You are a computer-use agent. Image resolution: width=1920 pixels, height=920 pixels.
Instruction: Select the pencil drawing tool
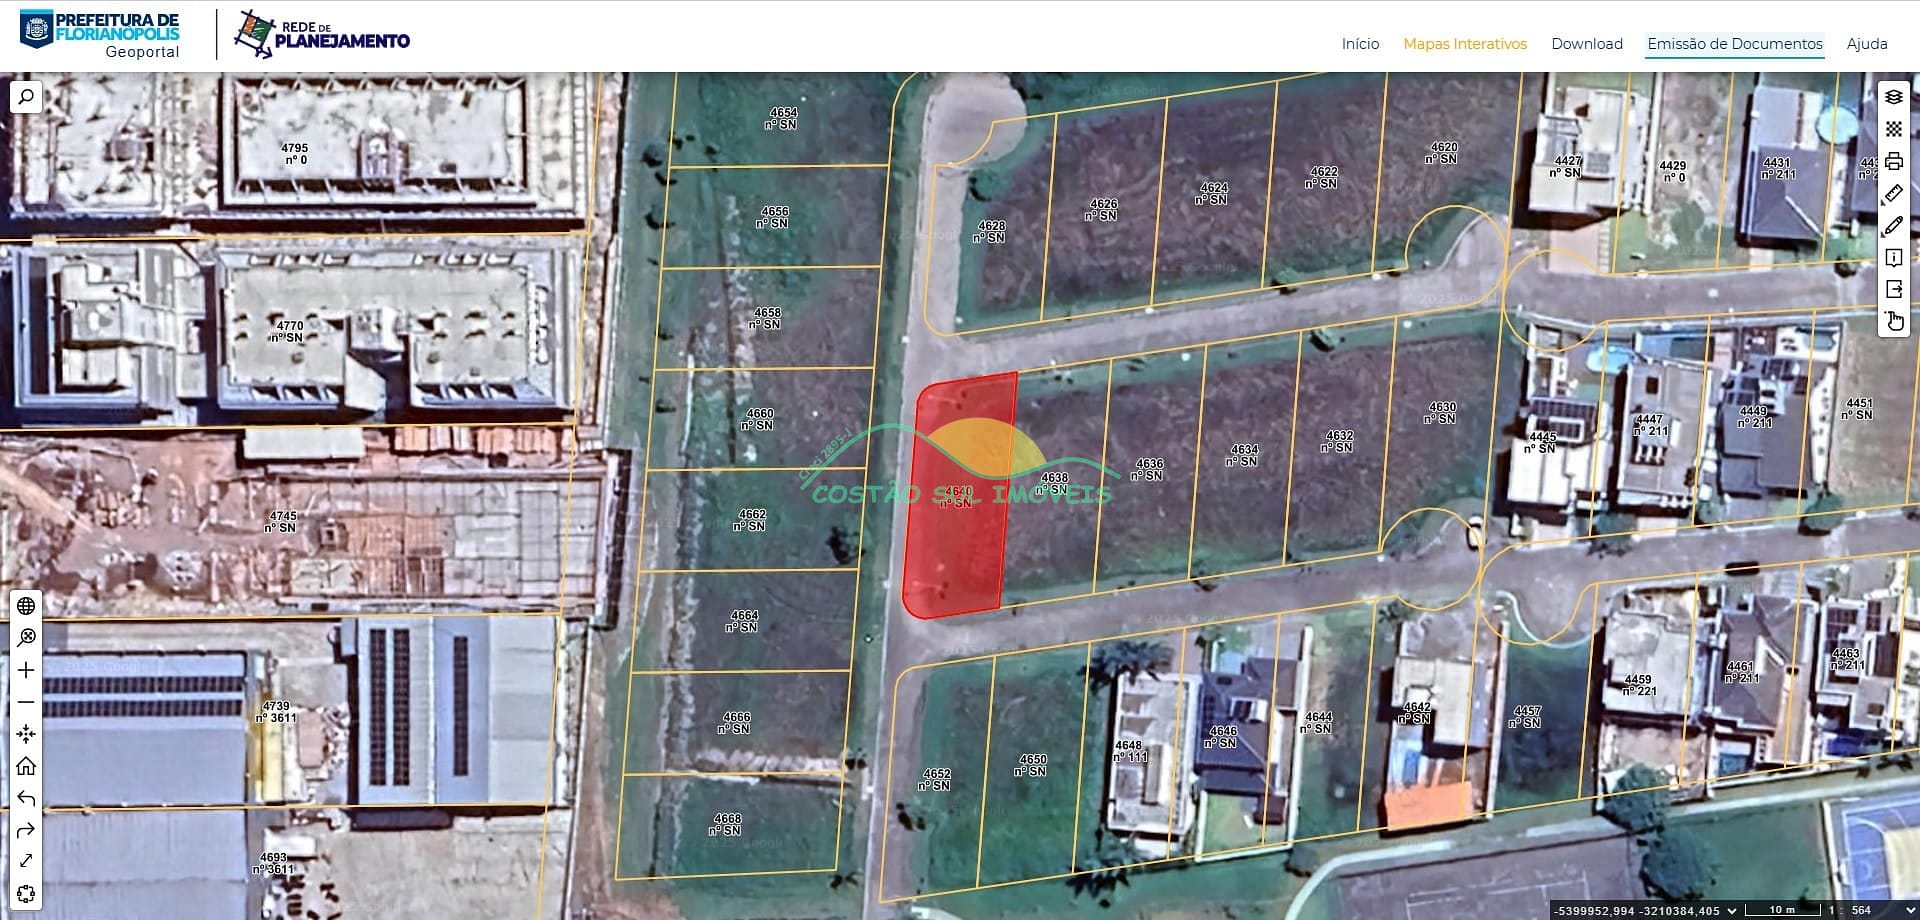[x=1894, y=225]
